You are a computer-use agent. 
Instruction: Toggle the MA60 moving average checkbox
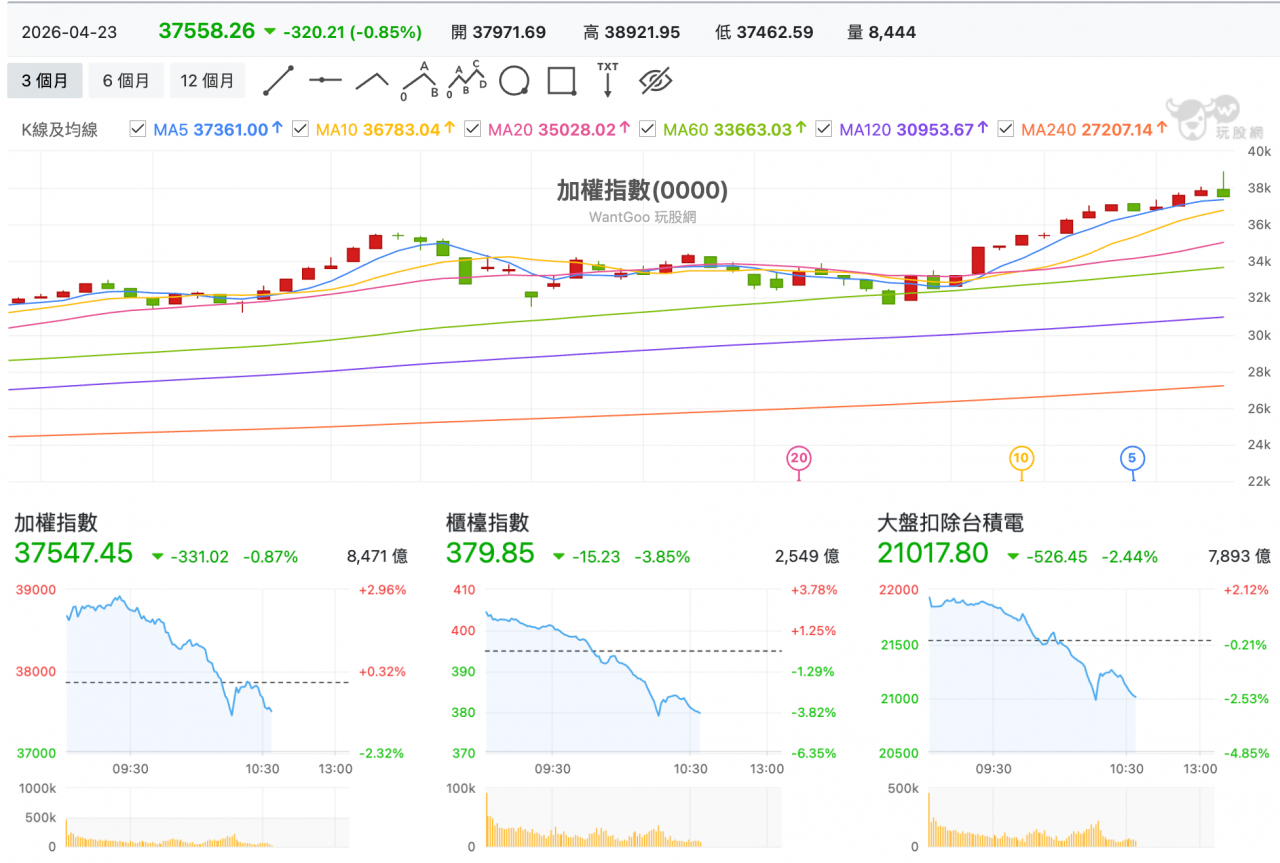click(647, 129)
